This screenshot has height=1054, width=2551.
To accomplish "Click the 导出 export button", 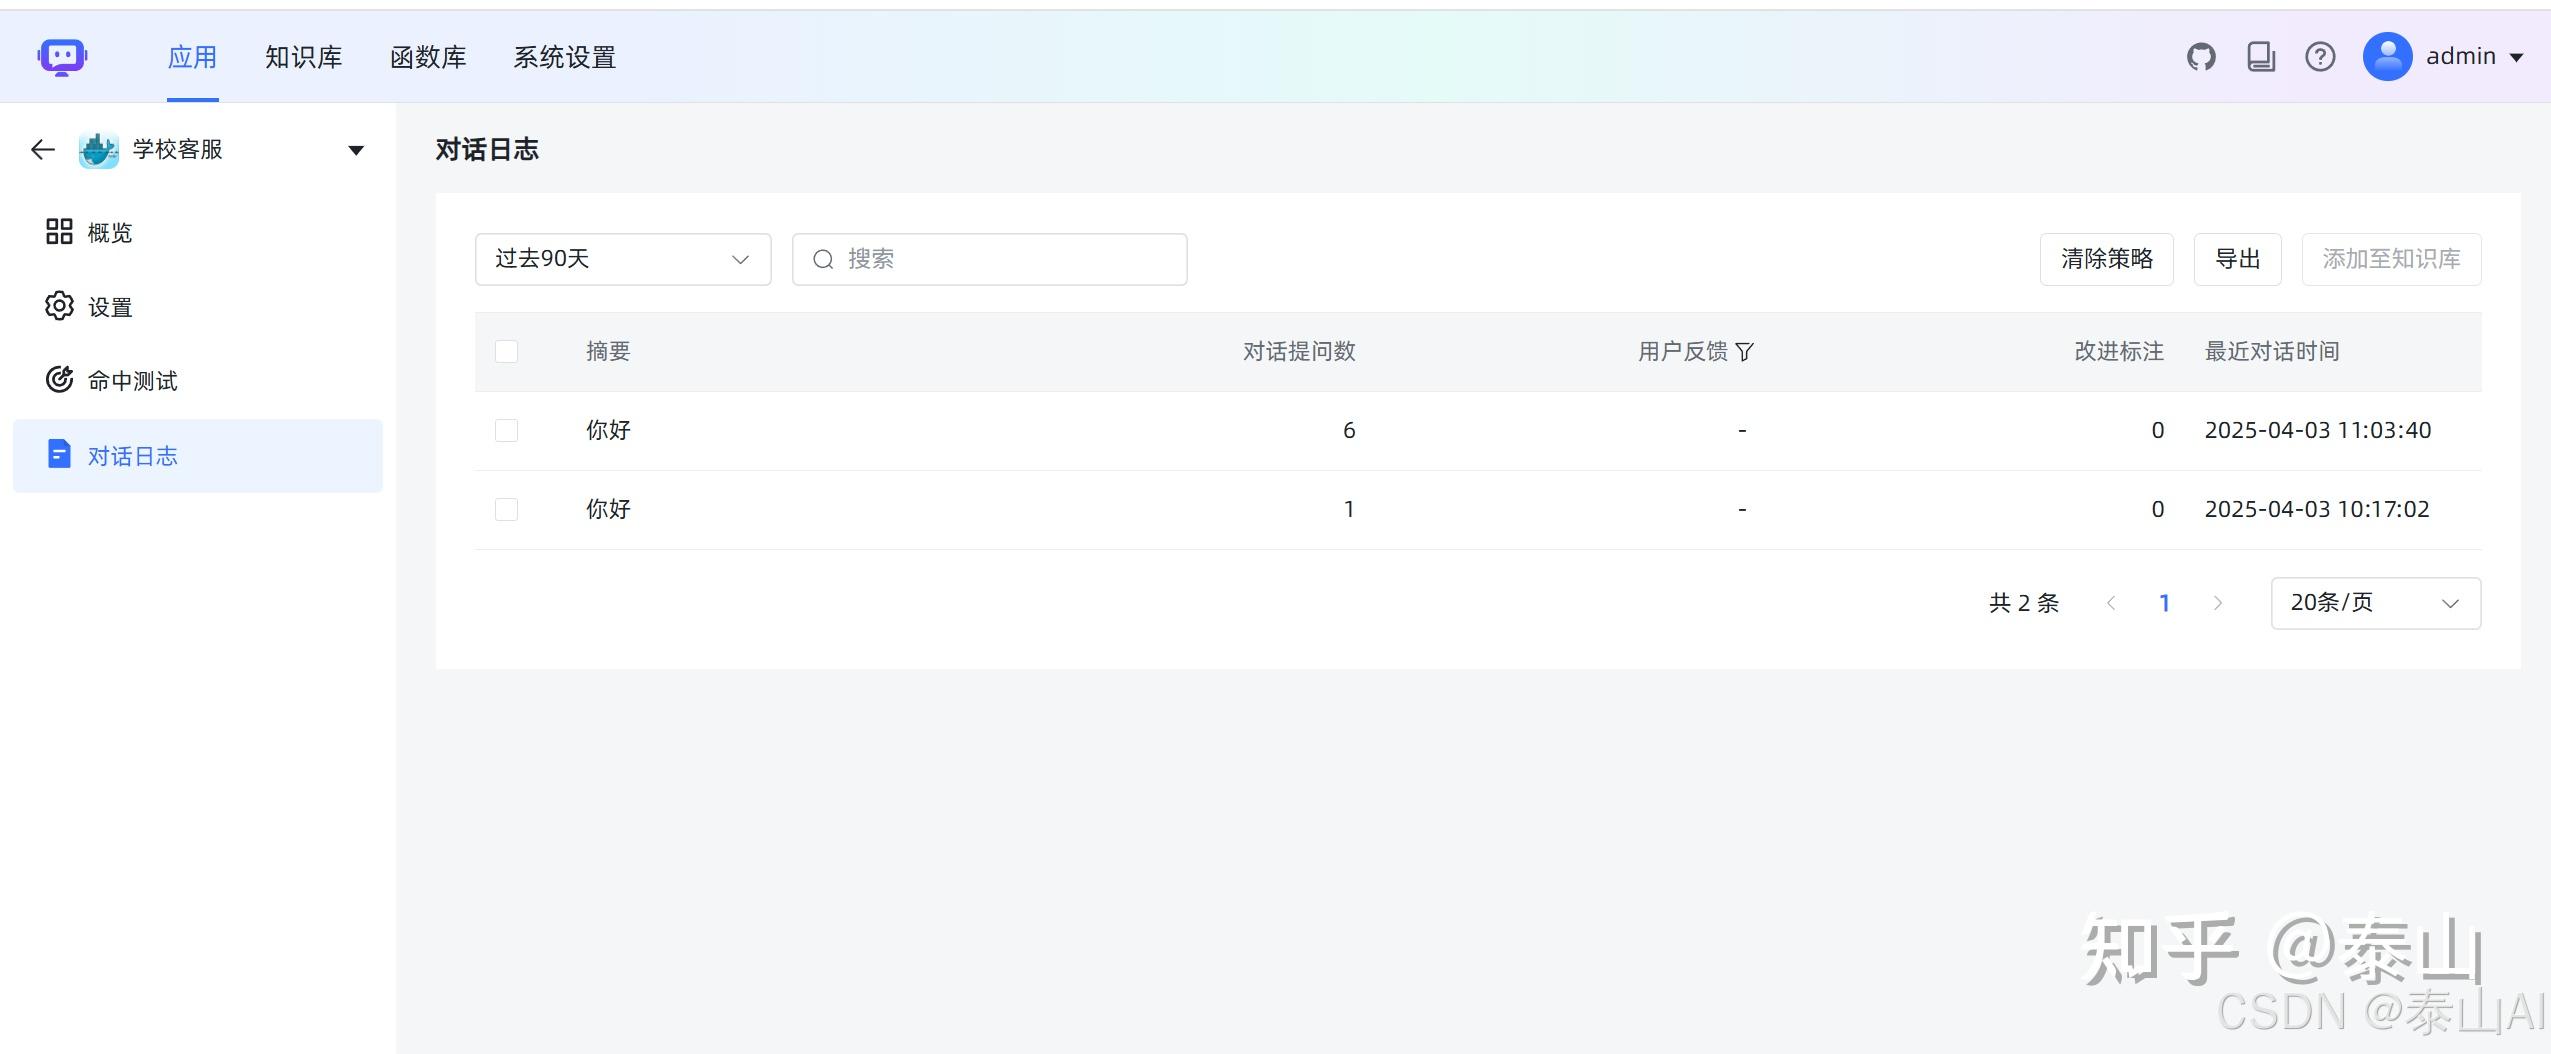I will tap(2237, 259).
